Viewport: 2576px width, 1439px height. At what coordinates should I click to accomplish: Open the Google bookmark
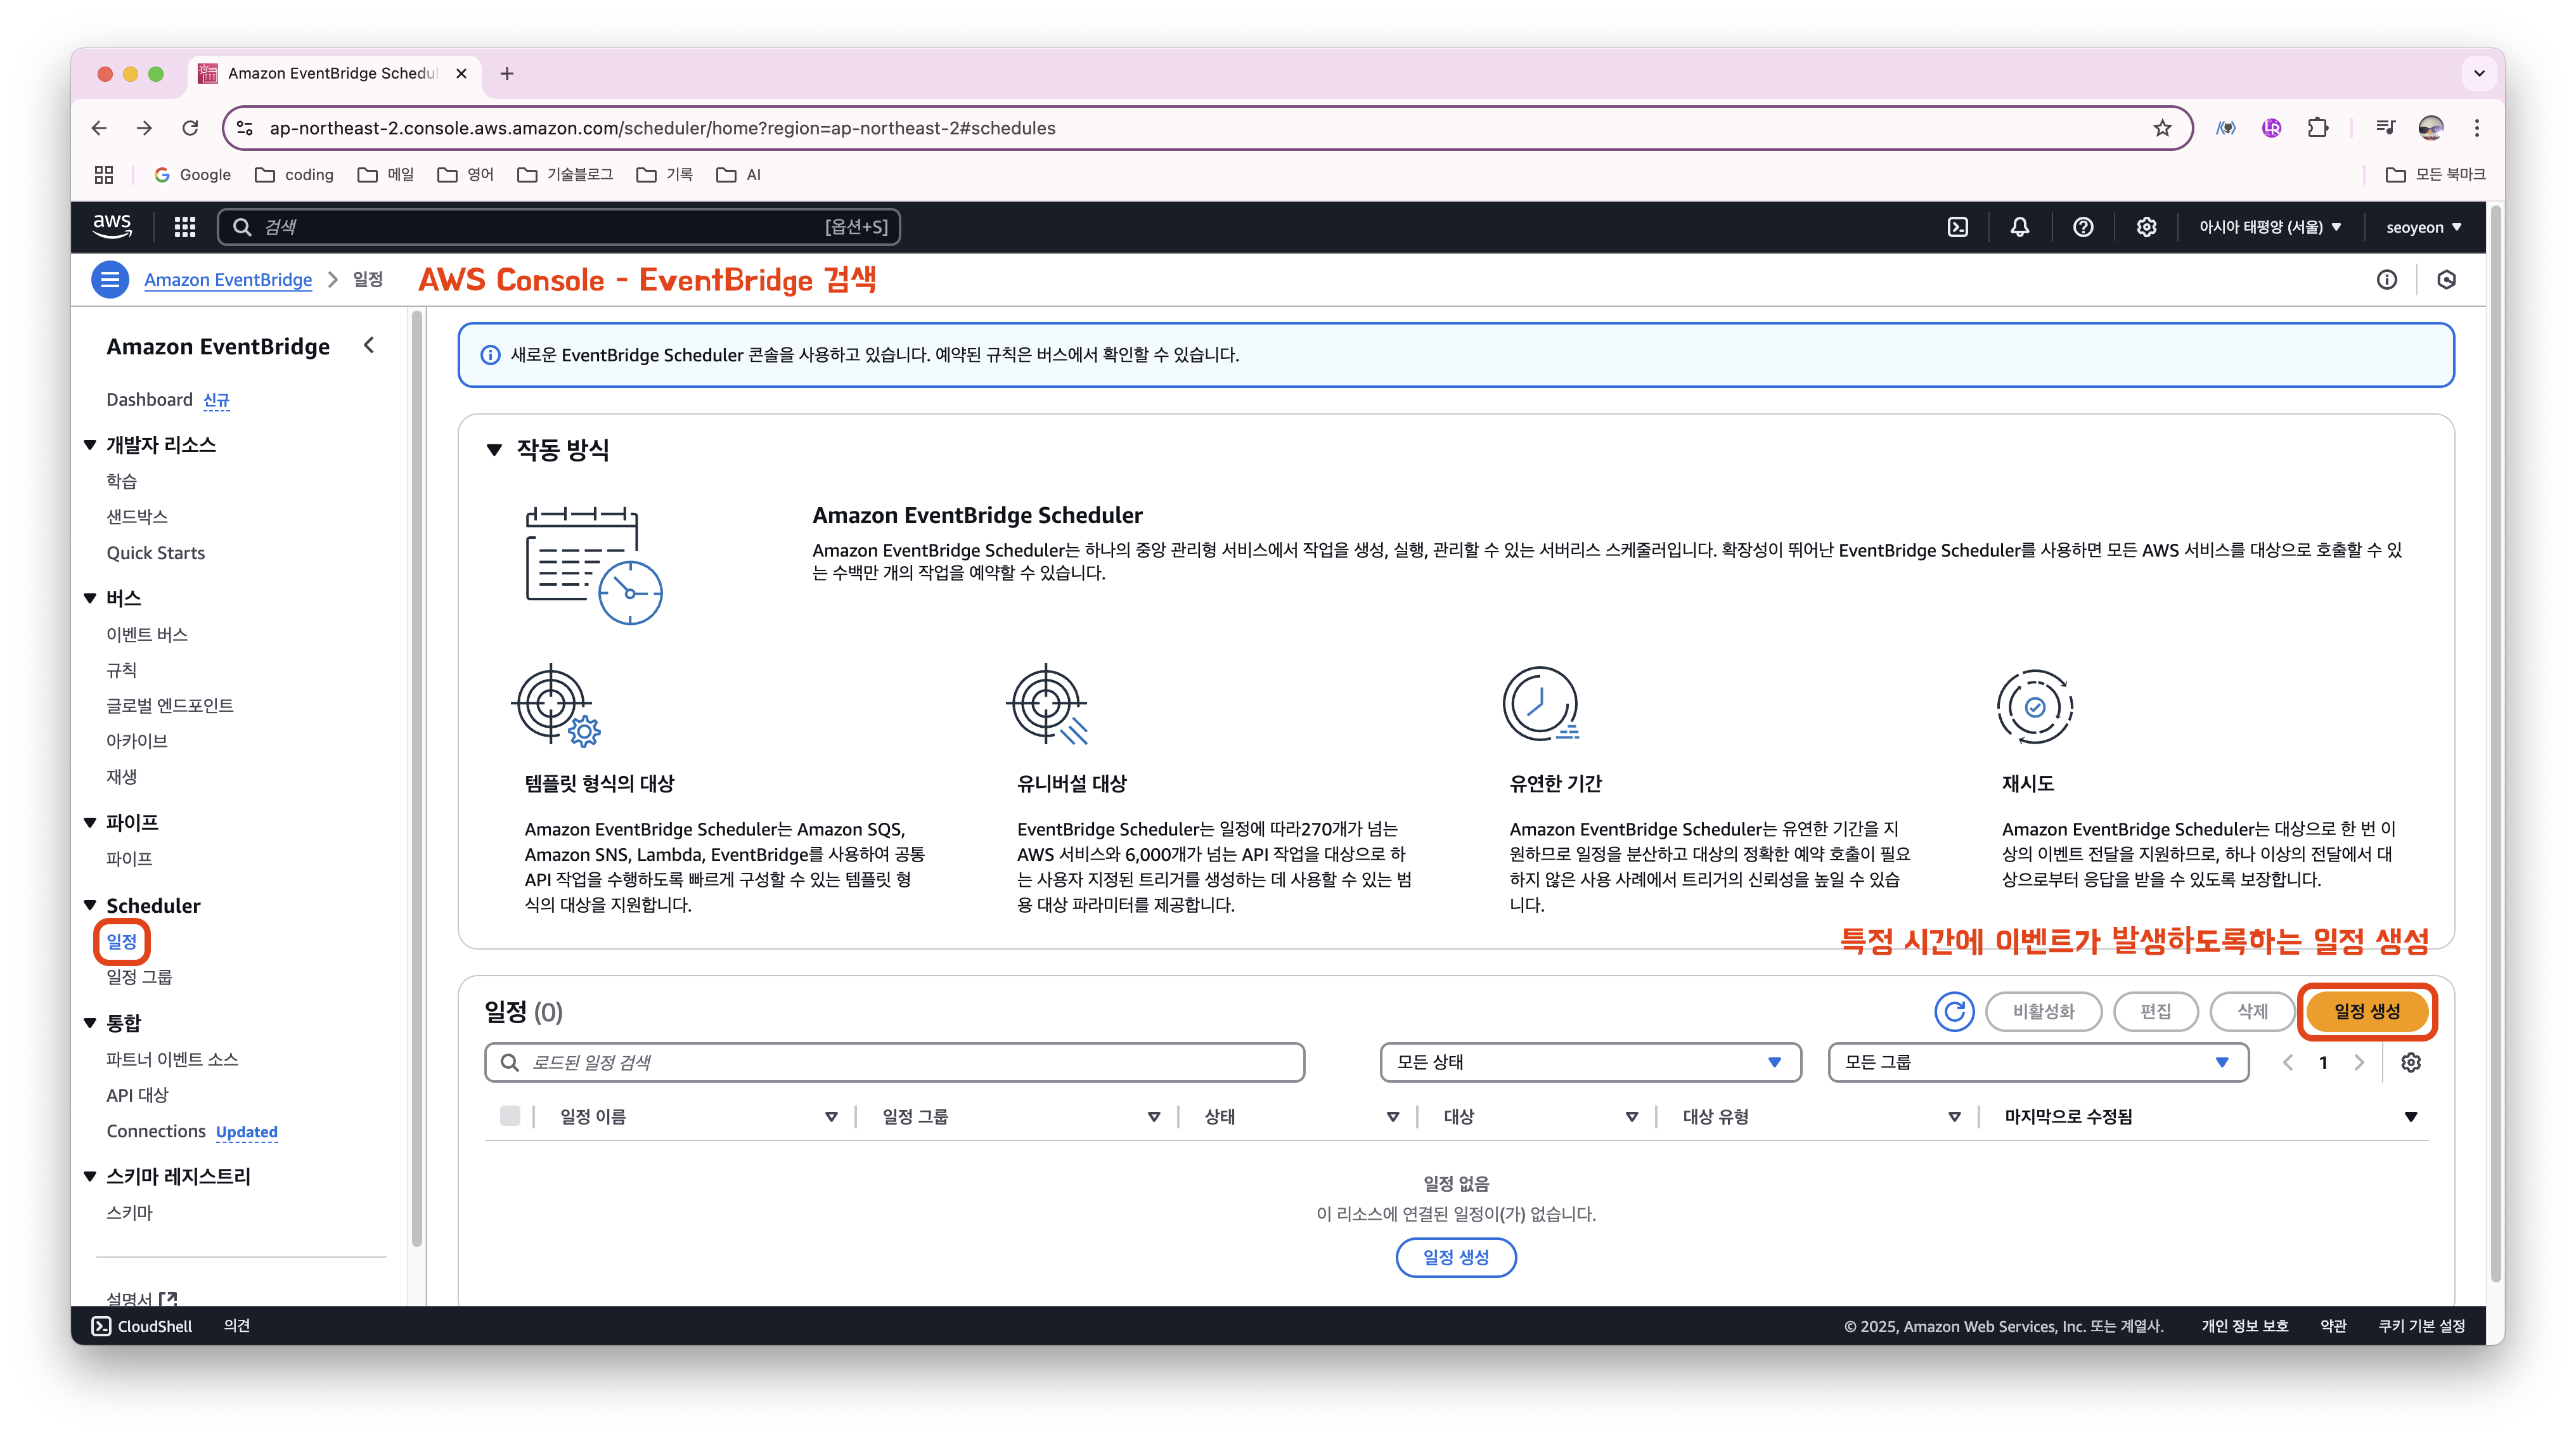tap(192, 175)
